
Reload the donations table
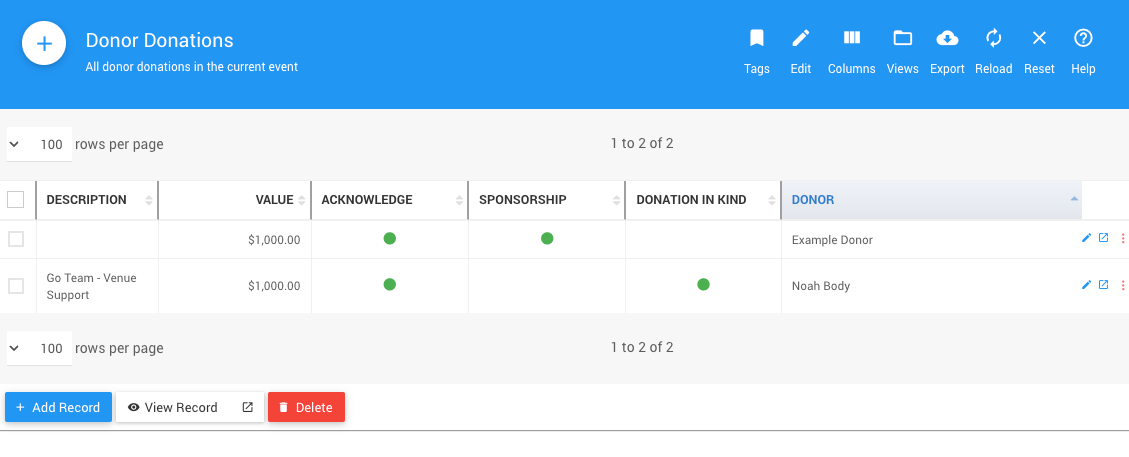click(x=993, y=39)
